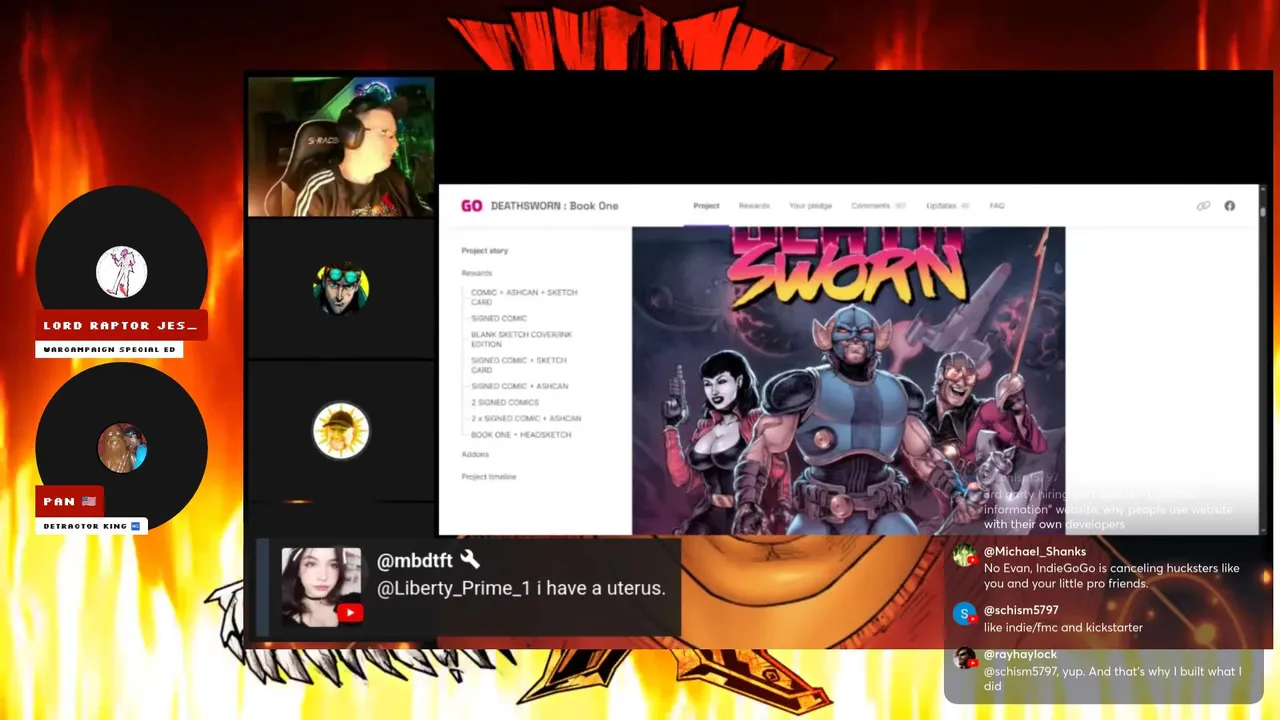Click the goggles character avatar tile
1280x720 pixels.
click(341, 289)
